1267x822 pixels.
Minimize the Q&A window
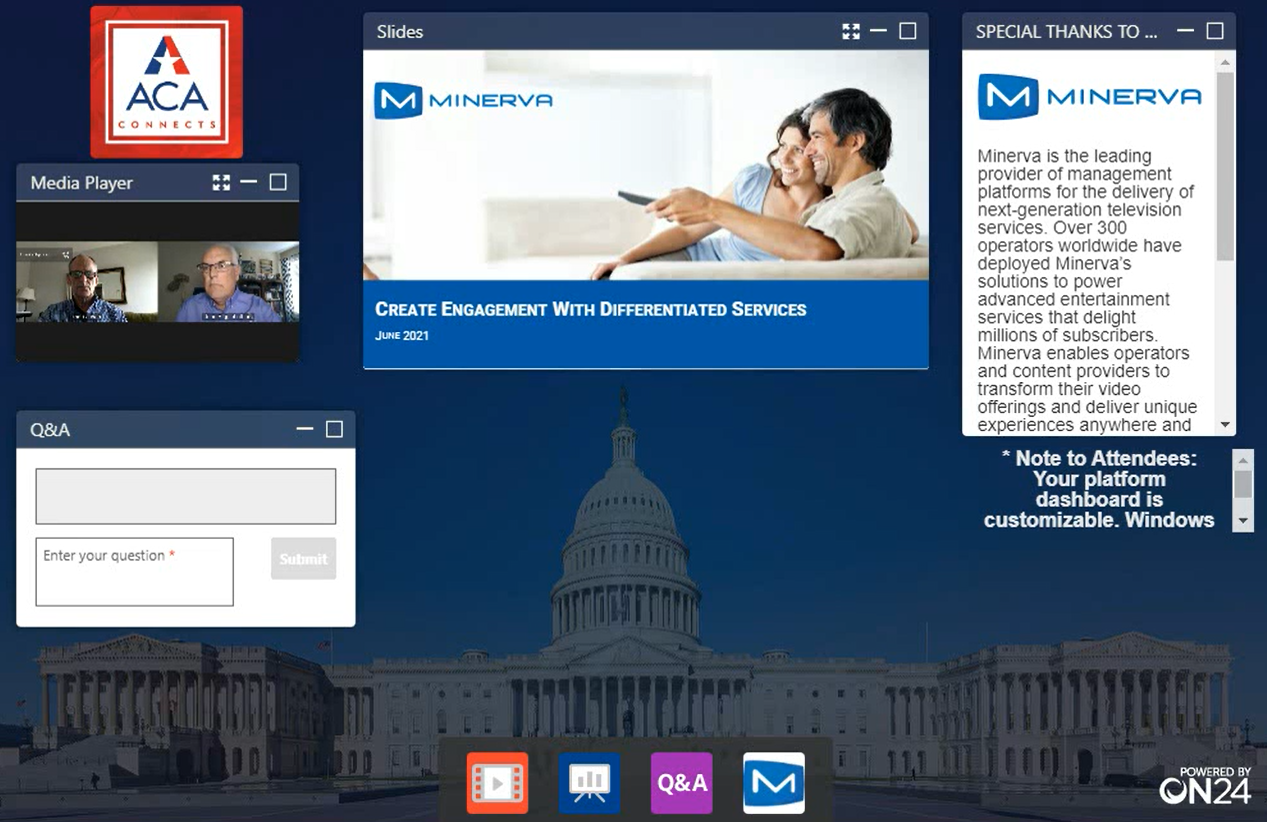pos(305,429)
